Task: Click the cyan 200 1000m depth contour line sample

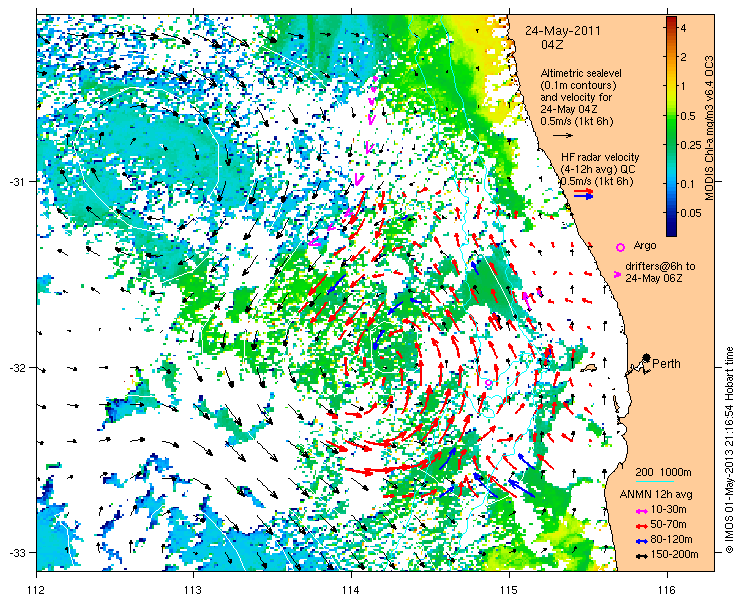Action: (654, 481)
